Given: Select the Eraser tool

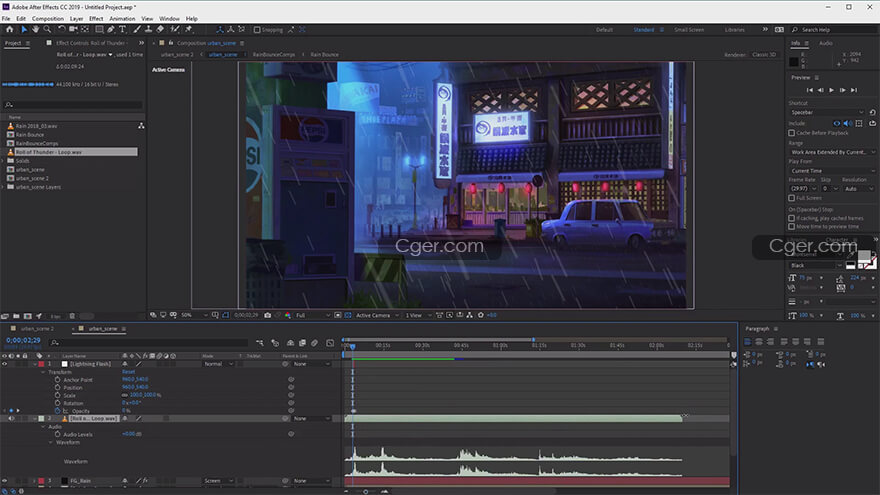Looking at the screenshot, I should 160,30.
